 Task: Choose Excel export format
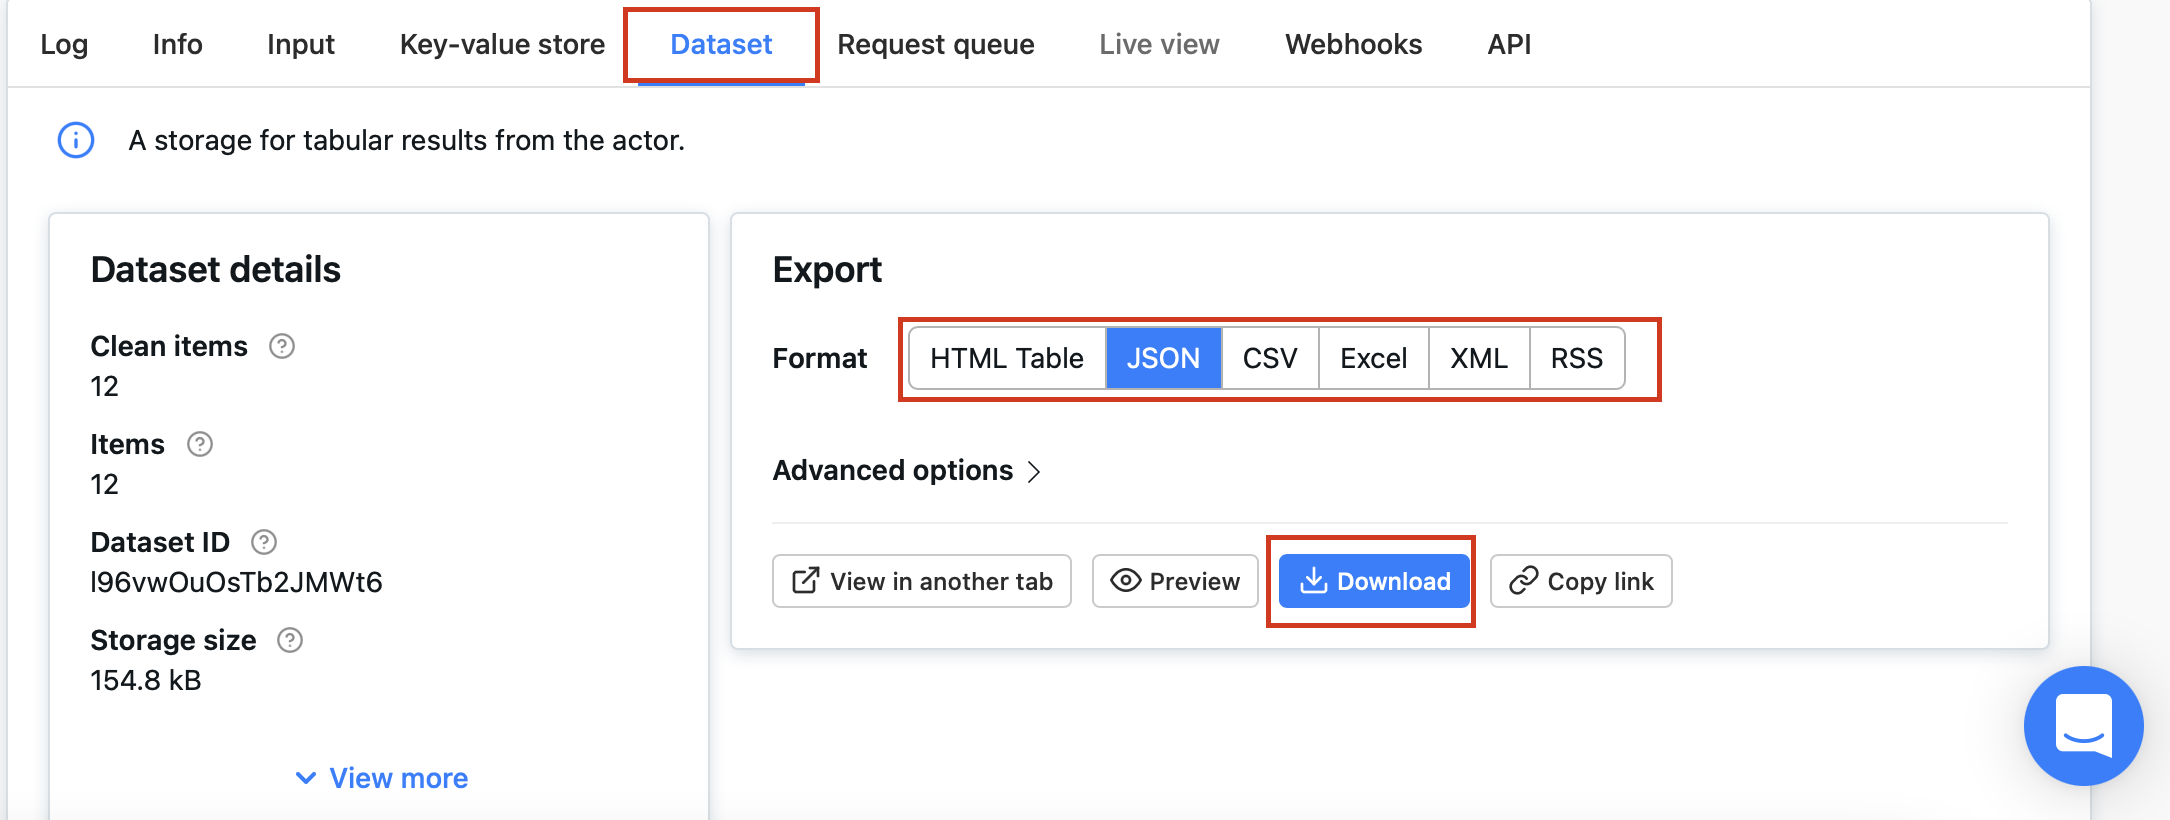point(1374,358)
